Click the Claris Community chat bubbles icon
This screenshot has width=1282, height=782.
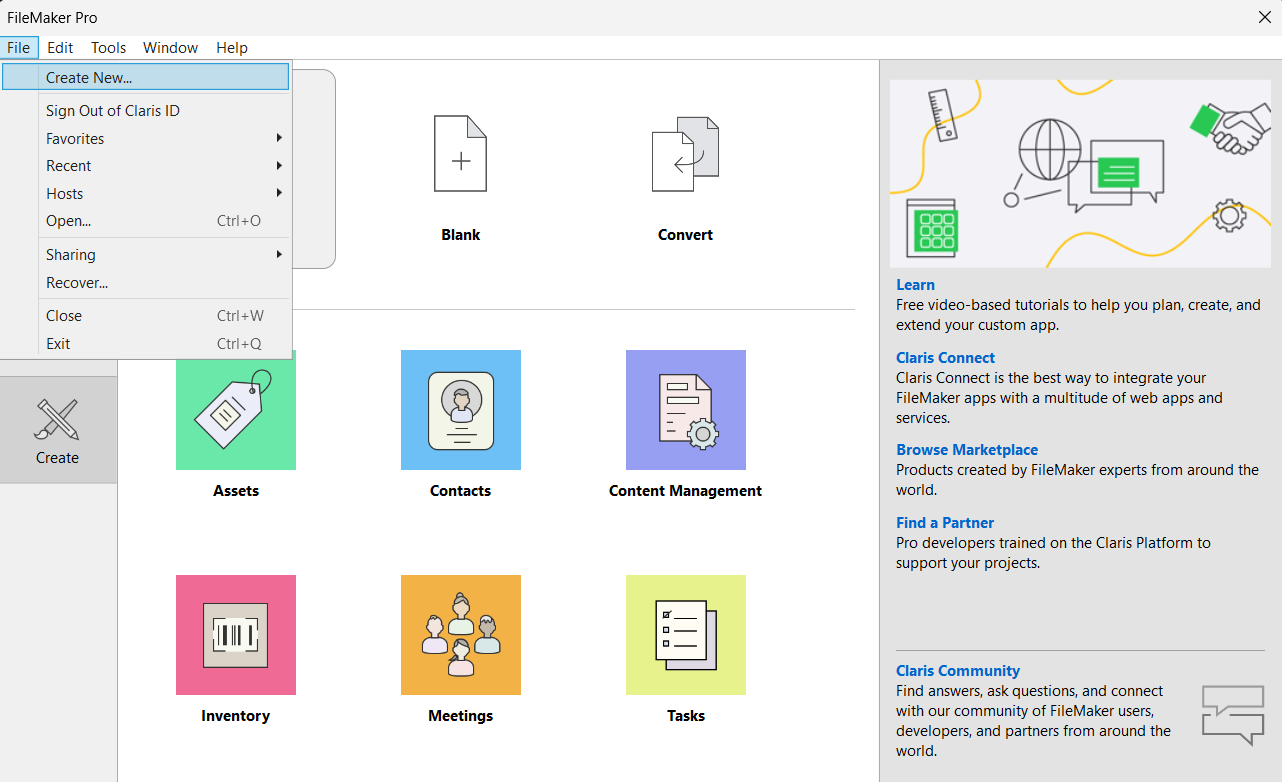point(1233,714)
